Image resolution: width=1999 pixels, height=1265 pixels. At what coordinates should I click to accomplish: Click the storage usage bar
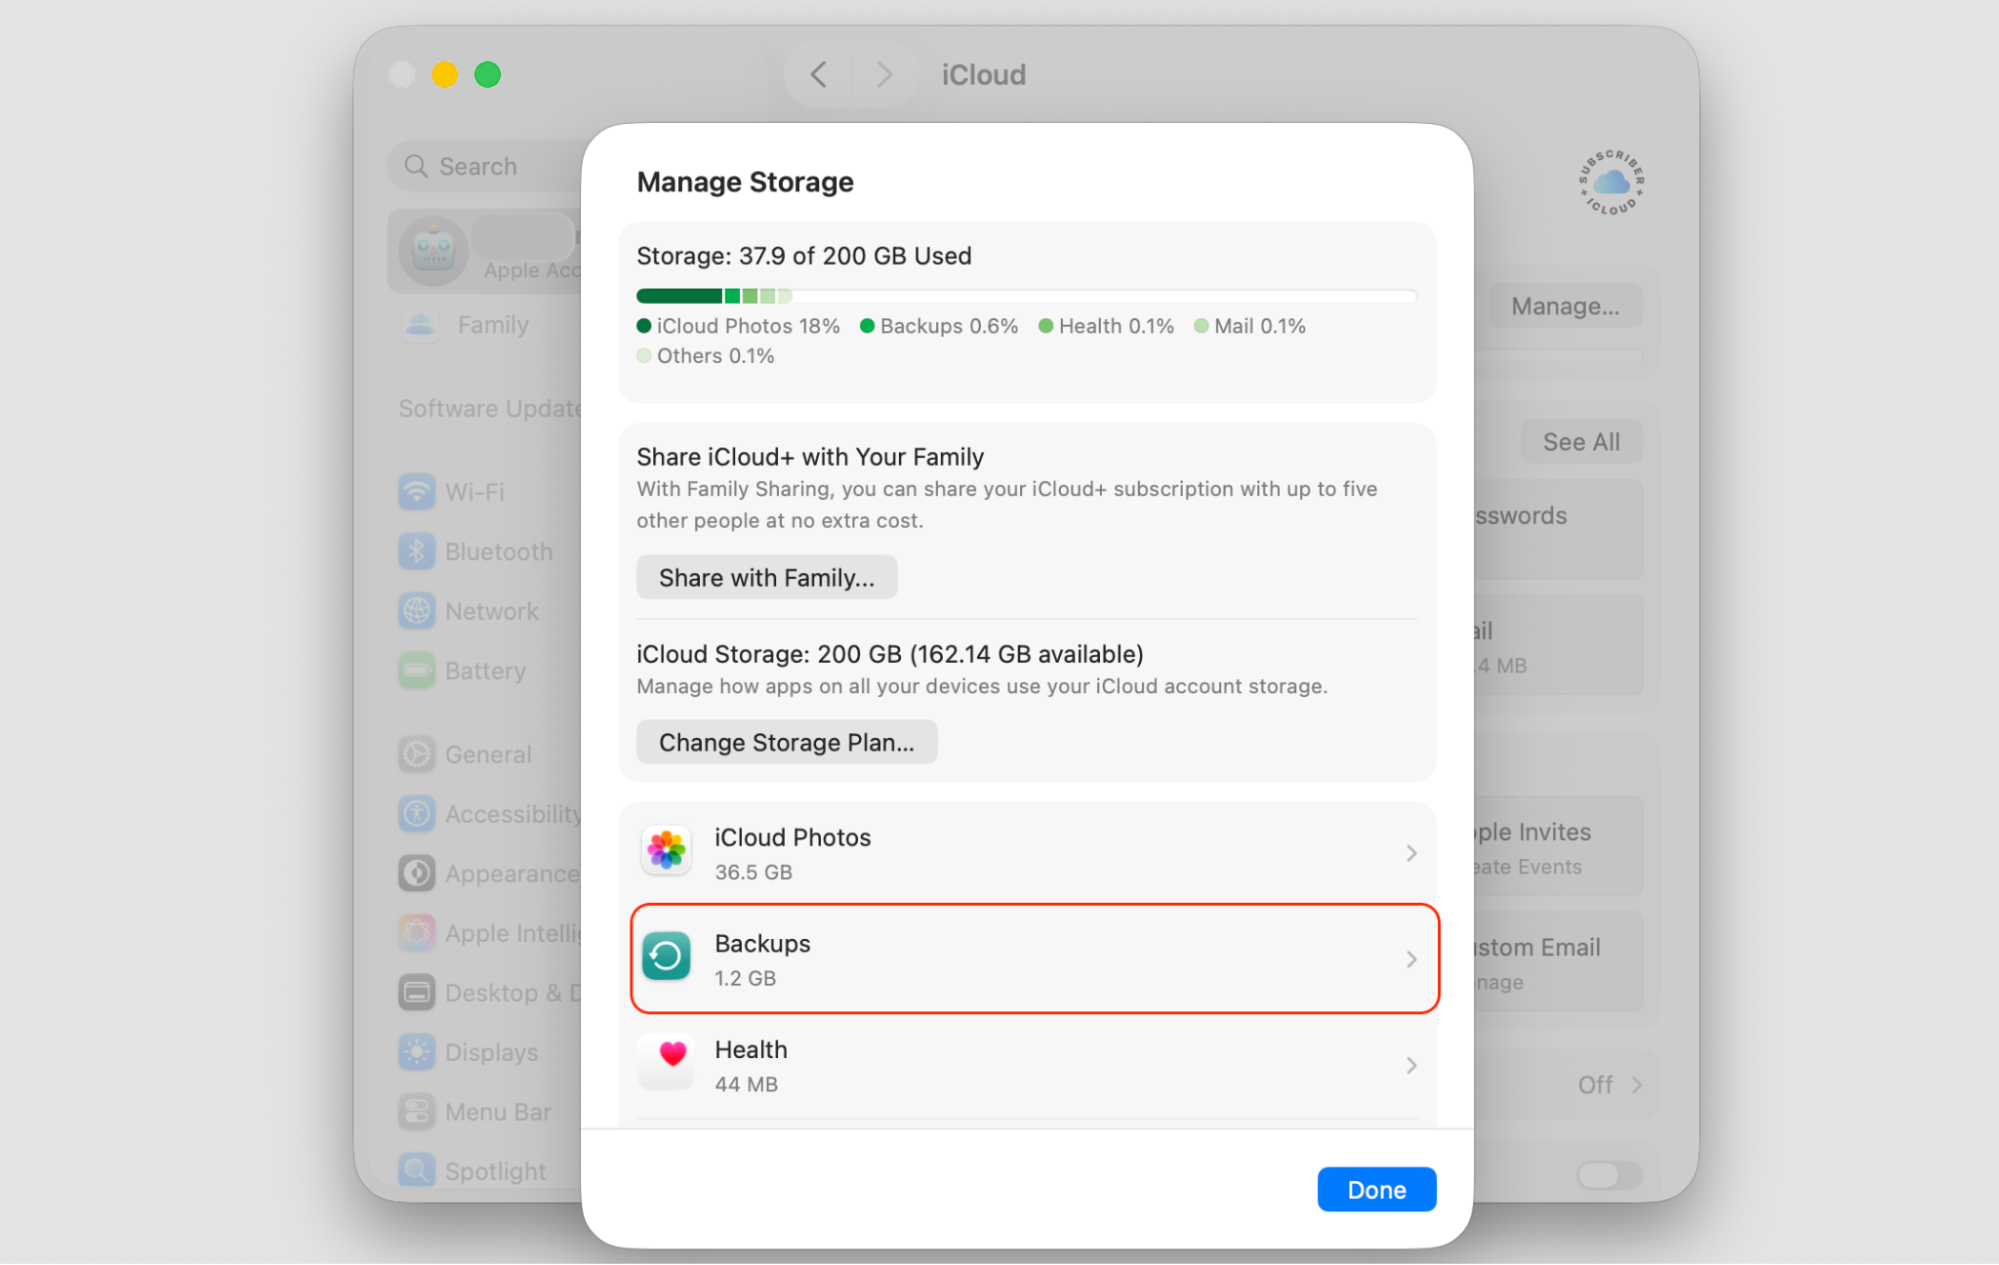pos(1026,296)
